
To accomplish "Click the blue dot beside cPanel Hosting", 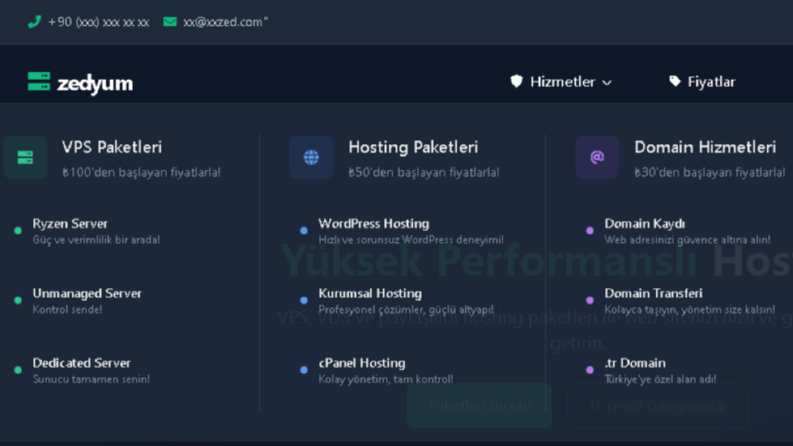I will [304, 370].
